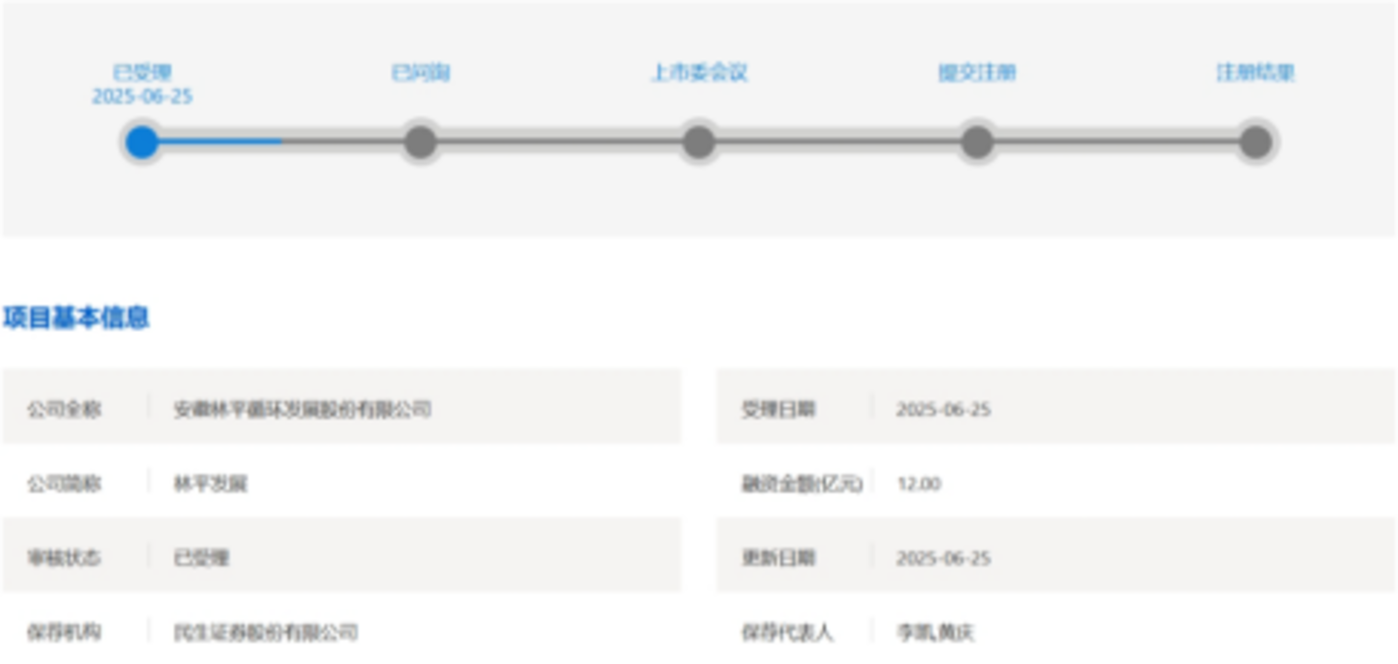Click the short name value 林平发展
Viewport: 1398px width, 664px height.
tap(211, 484)
